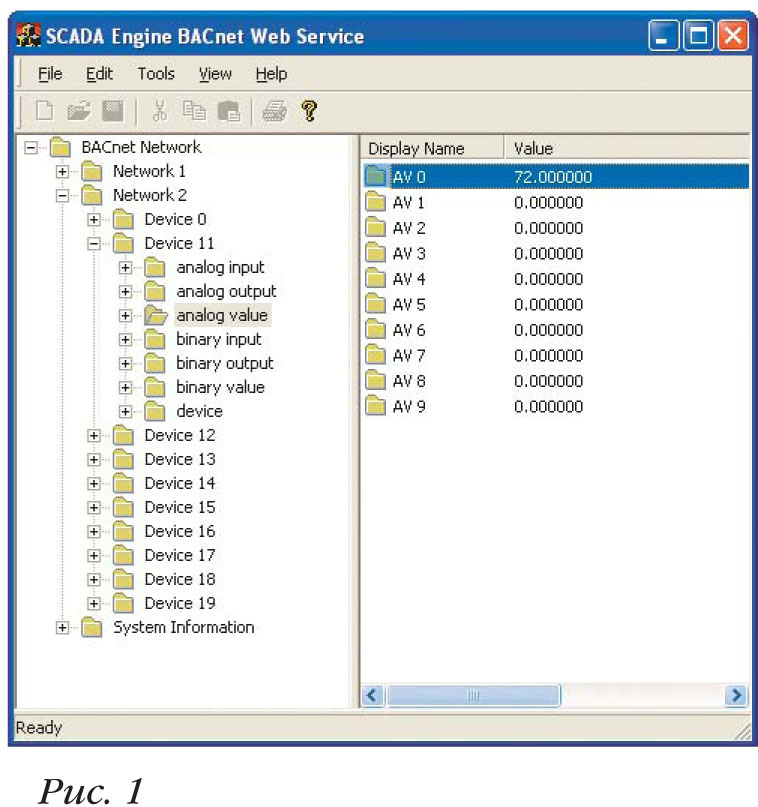Select the AV 2 row label
Viewport: 758px width, 807px height.
click(x=409, y=228)
